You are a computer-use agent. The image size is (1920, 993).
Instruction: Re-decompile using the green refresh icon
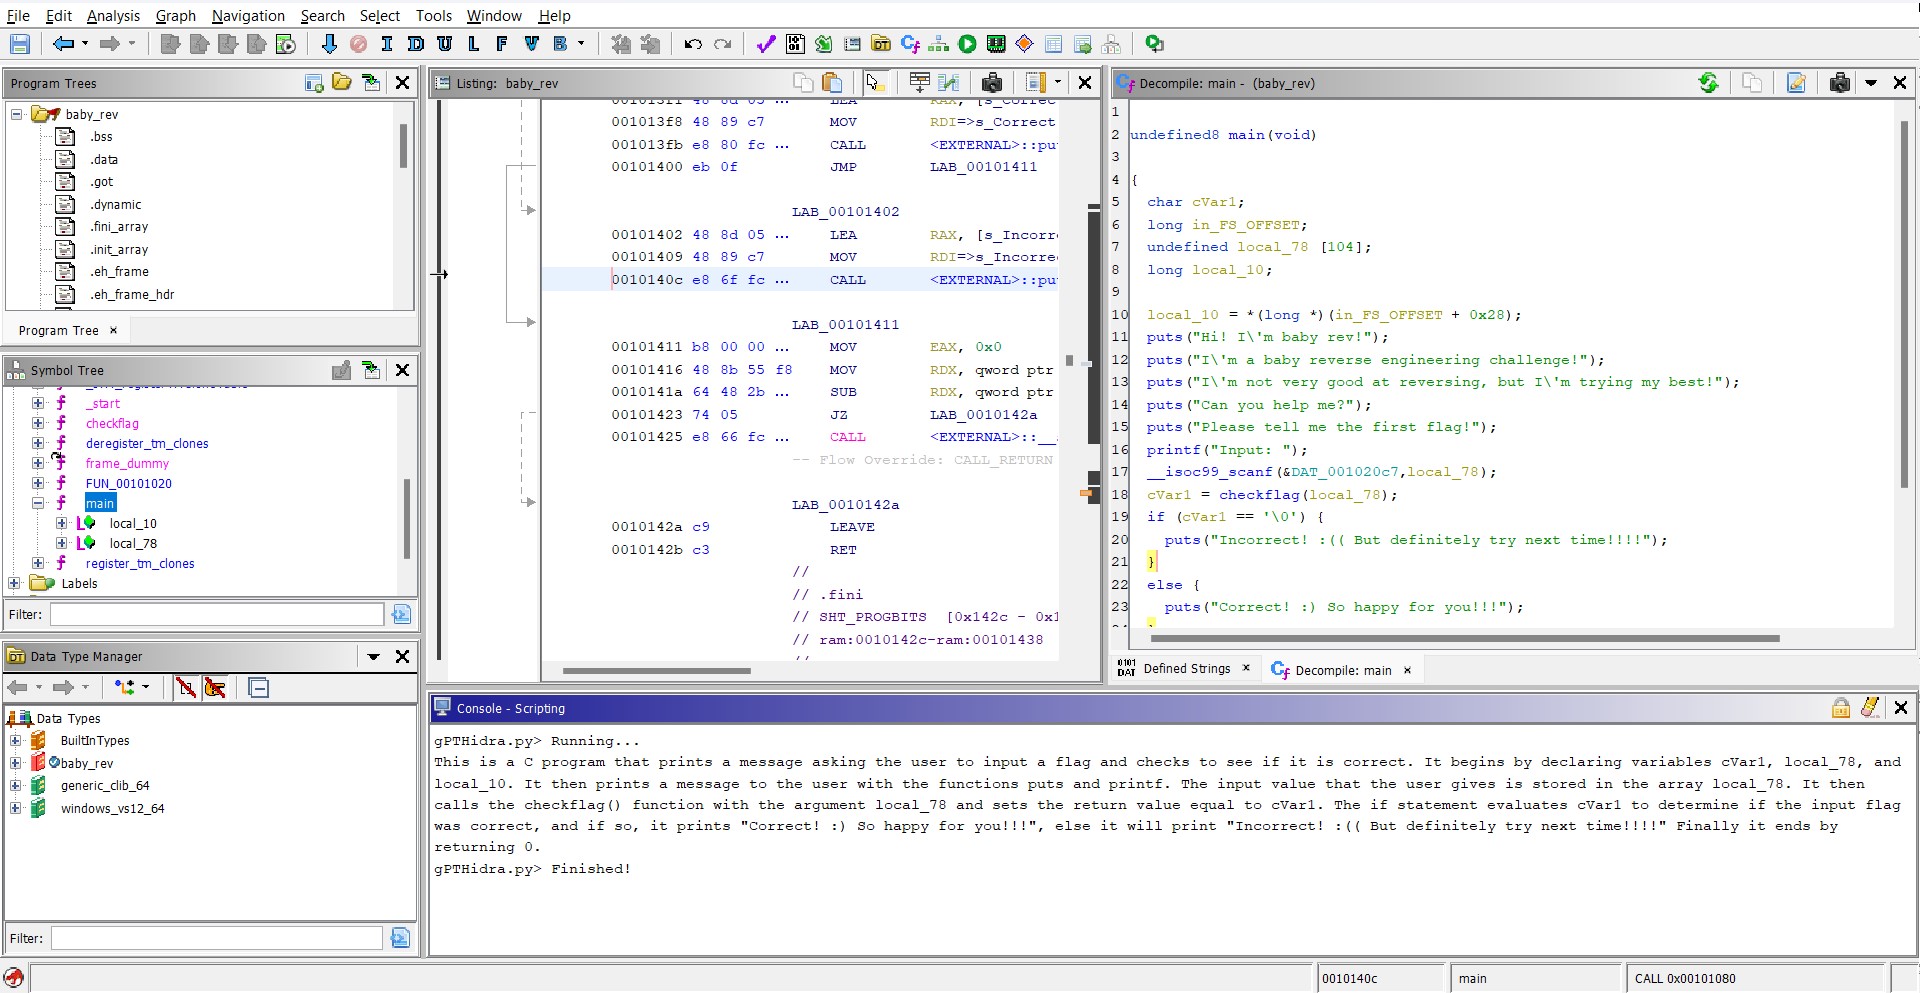click(x=1708, y=83)
